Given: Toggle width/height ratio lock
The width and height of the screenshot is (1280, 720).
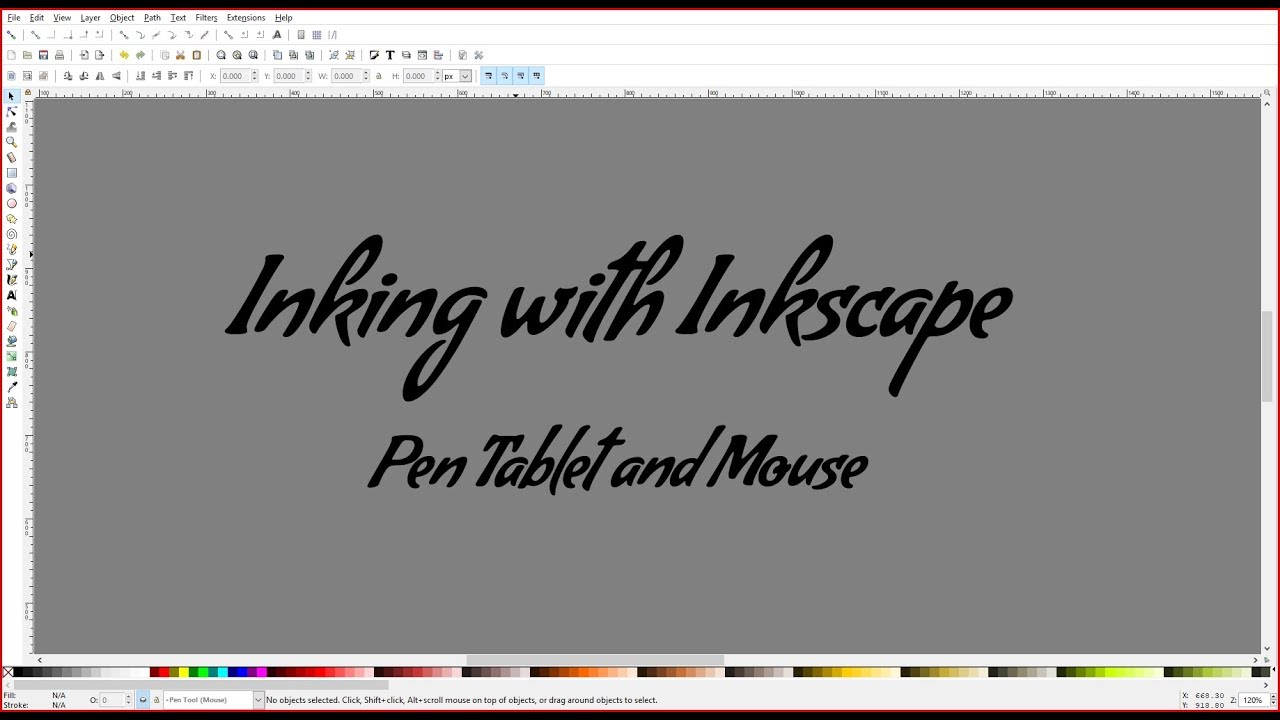Looking at the screenshot, I should [x=378, y=76].
